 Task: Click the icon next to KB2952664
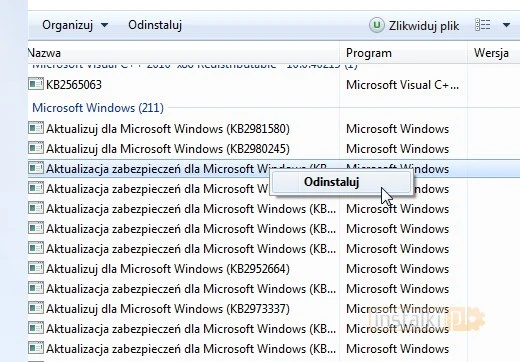[x=36, y=268]
